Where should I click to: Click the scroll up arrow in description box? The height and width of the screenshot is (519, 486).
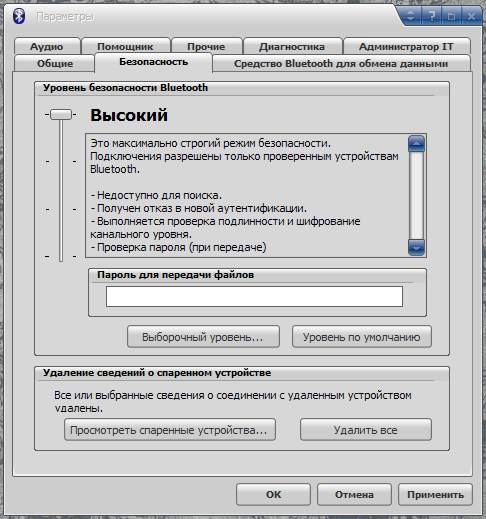coord(416,144)
